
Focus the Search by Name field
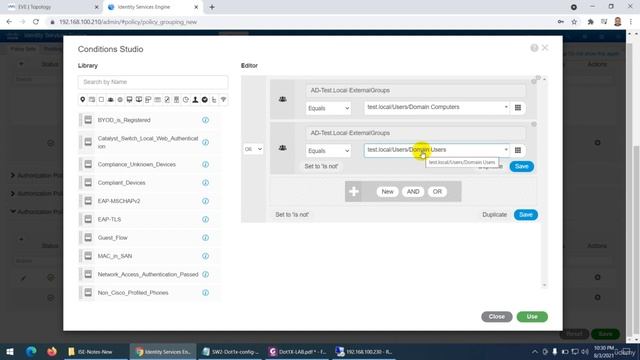click(x=153, y=82)
